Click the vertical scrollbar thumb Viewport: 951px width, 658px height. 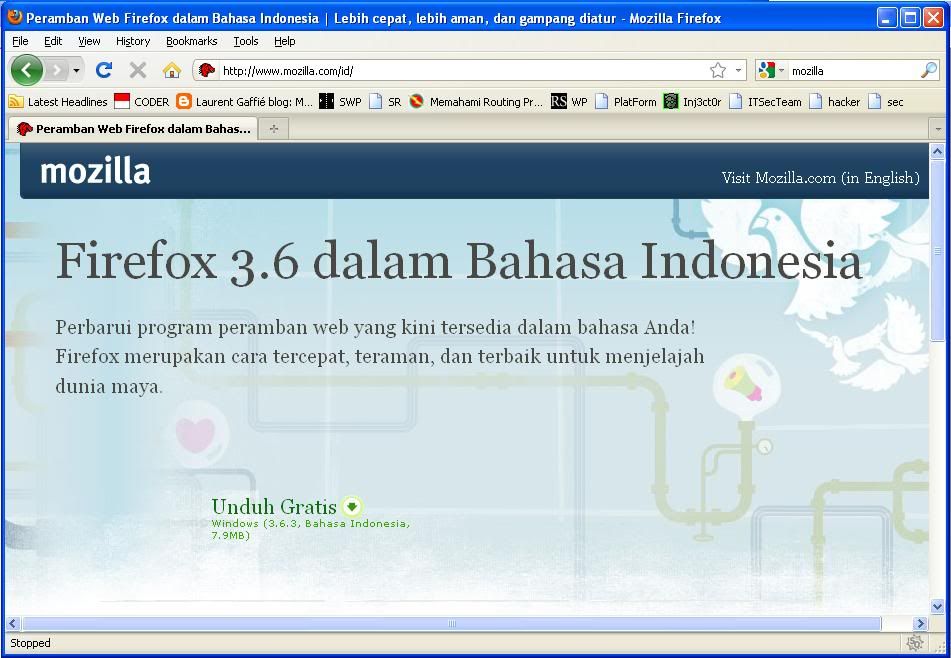(937, 250)
